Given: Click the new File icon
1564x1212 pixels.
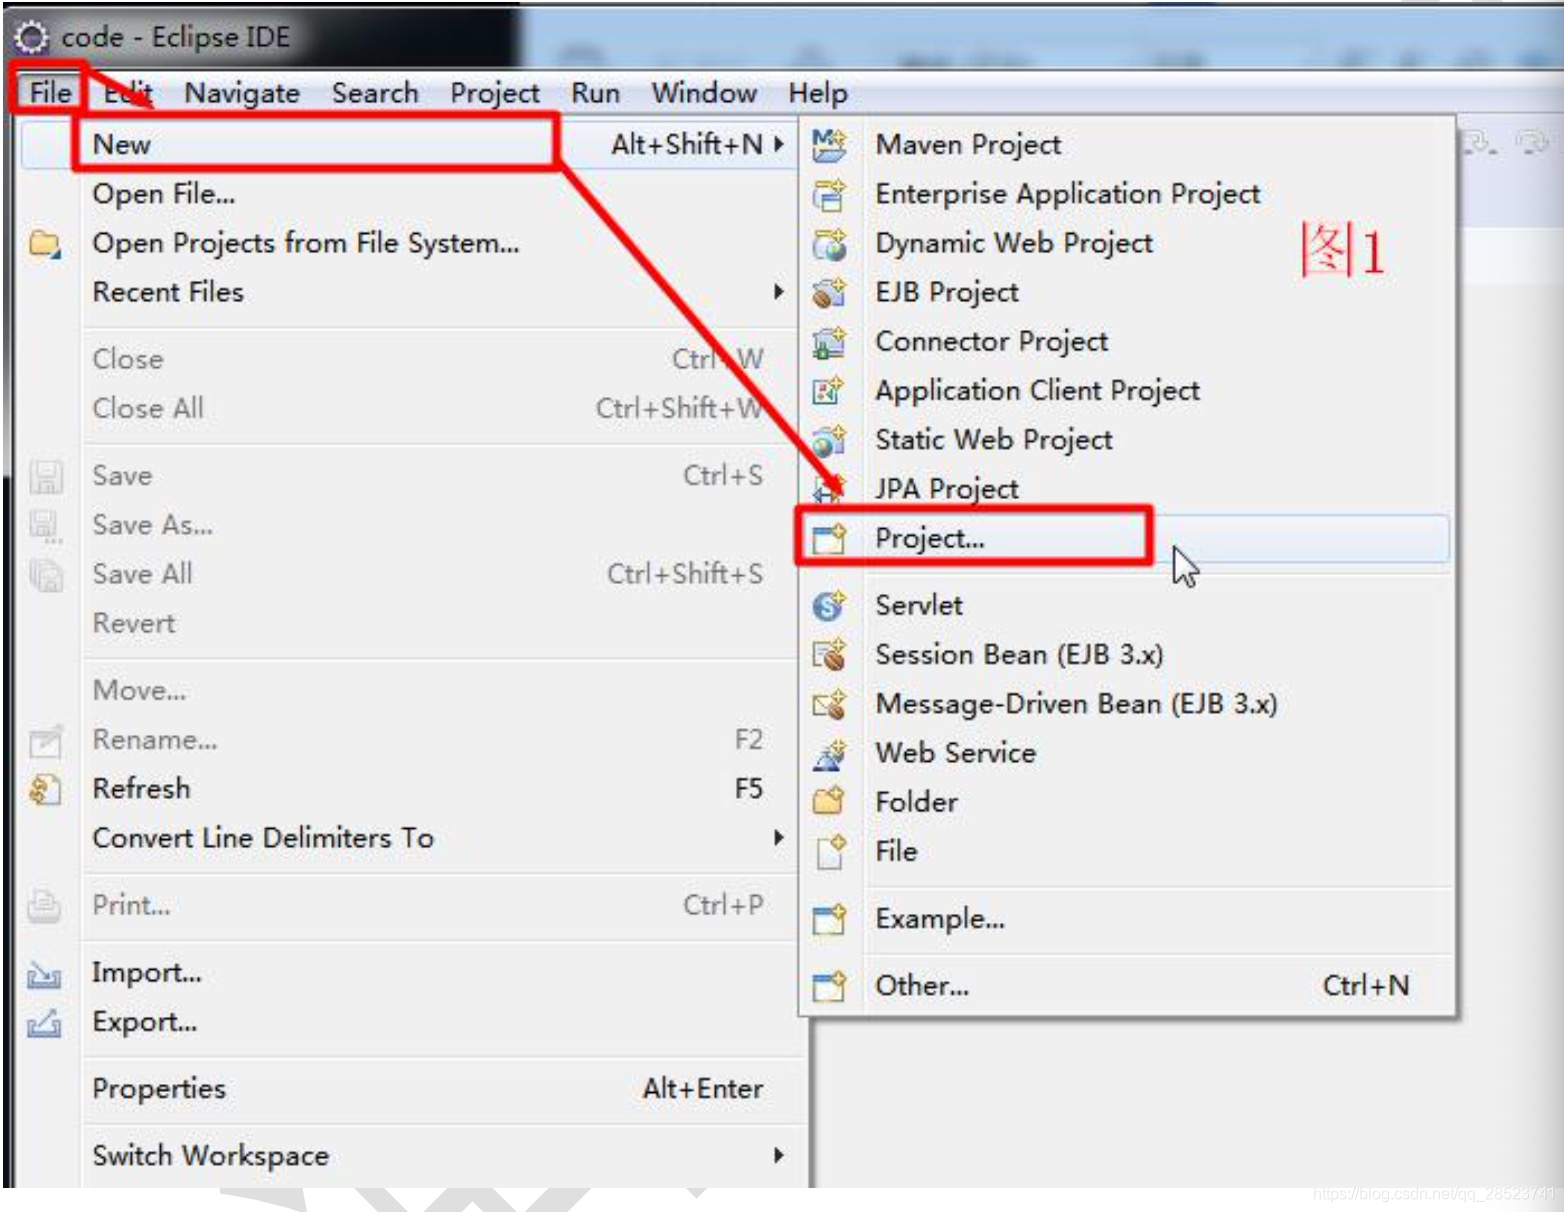Looking at the screenshot, I should coord(829,851).
